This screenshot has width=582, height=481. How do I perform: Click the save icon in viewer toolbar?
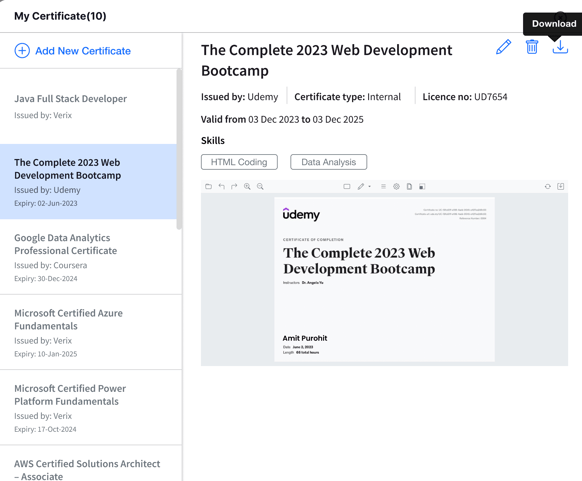(x=422, y=186)
